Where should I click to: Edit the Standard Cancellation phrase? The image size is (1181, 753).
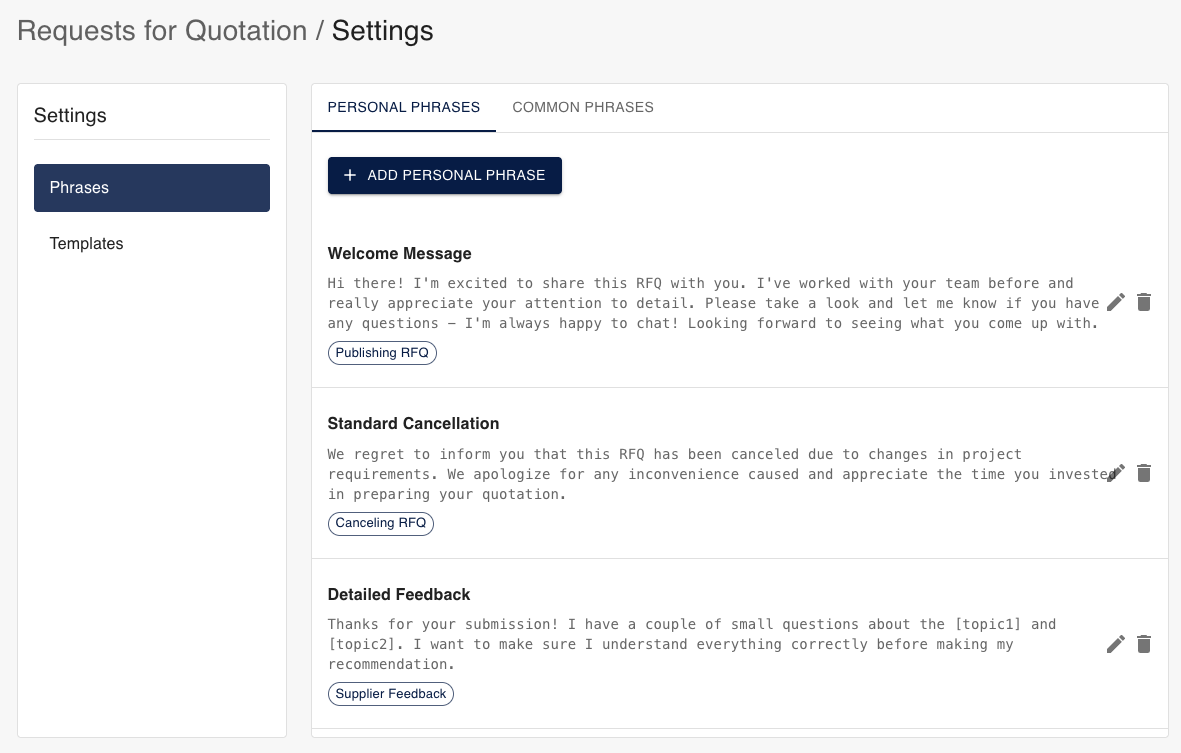[x=1115, y=474]
